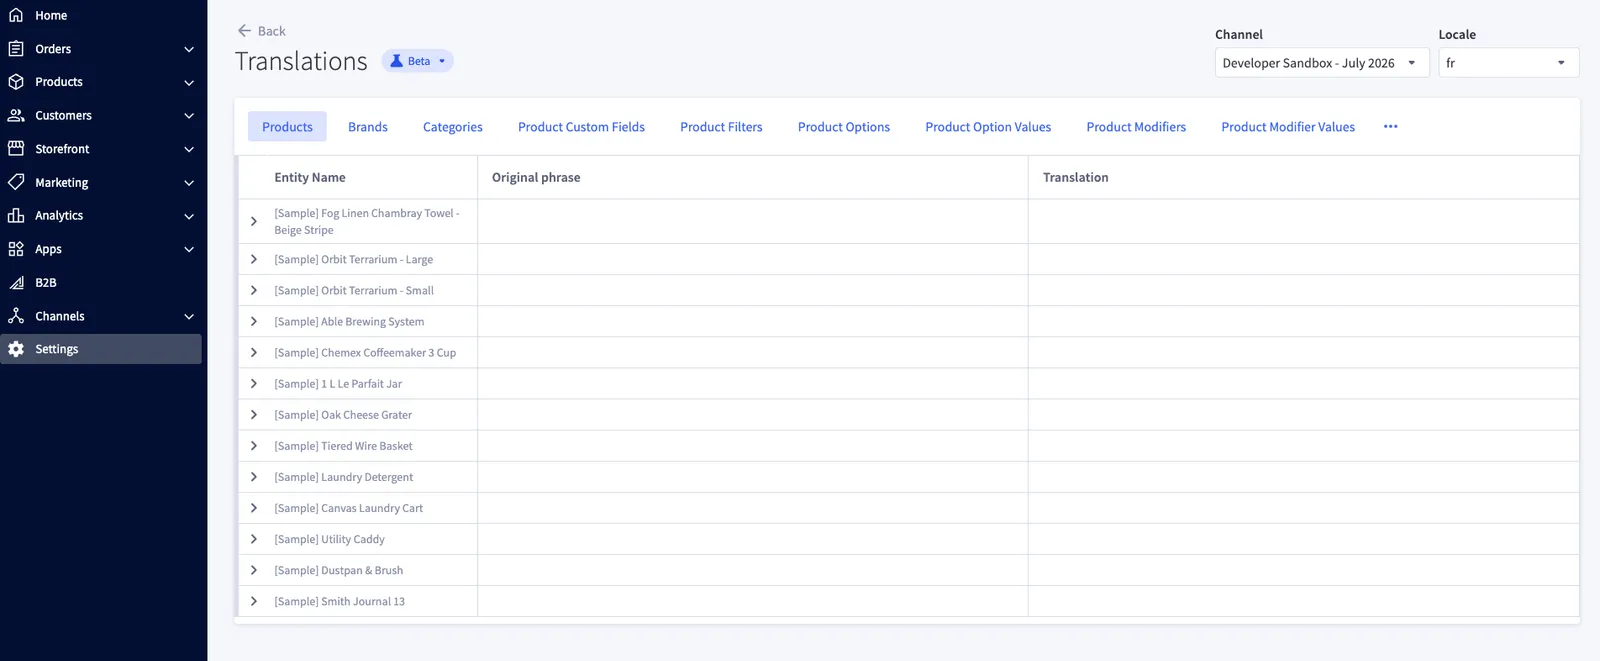Image resolution: width=1600 pixels, height=661 pixels.
Task: Click the Customers people icon
Action: click(16, 115)
